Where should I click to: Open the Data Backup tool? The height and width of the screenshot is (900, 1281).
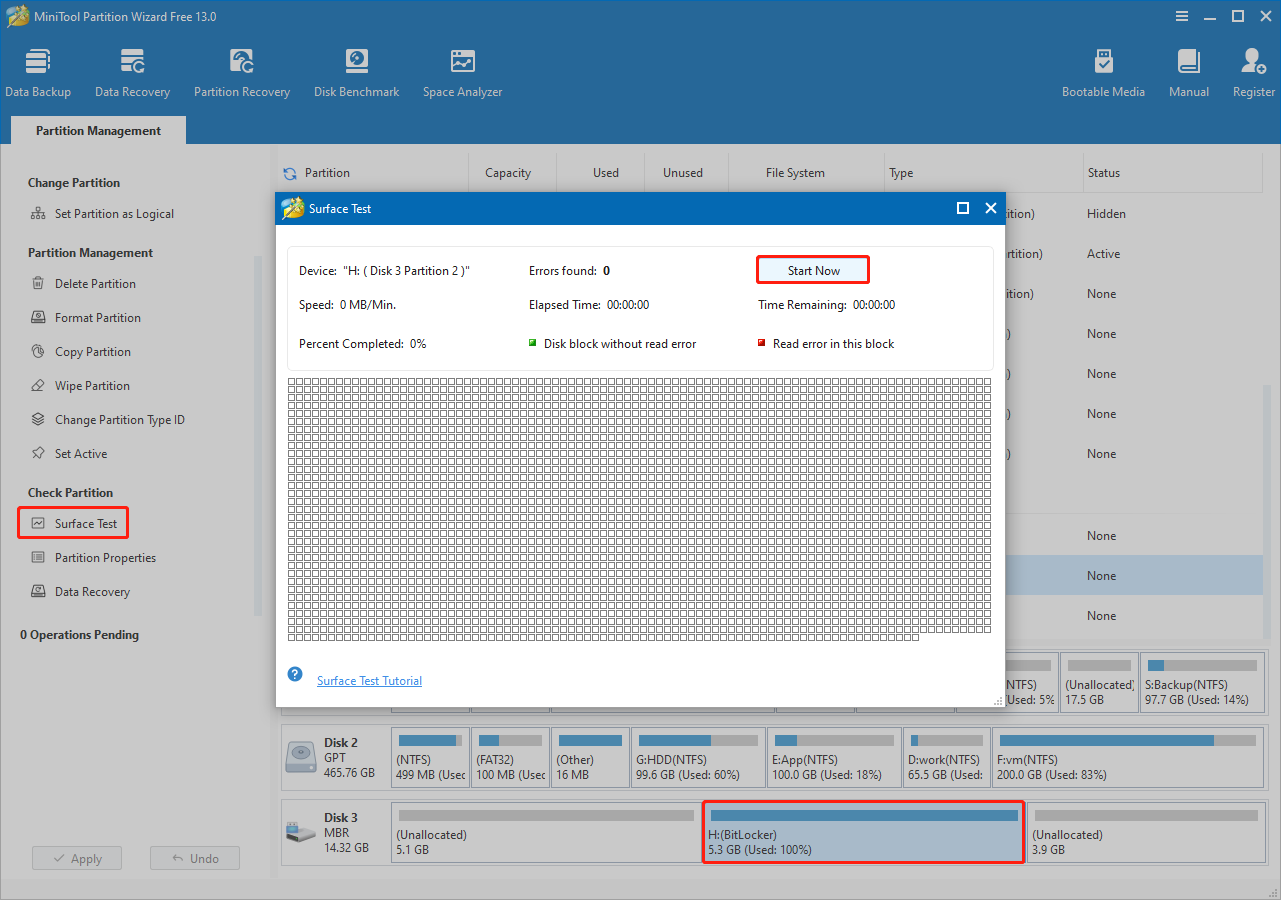pyautogui.click(x=38, y=70)
